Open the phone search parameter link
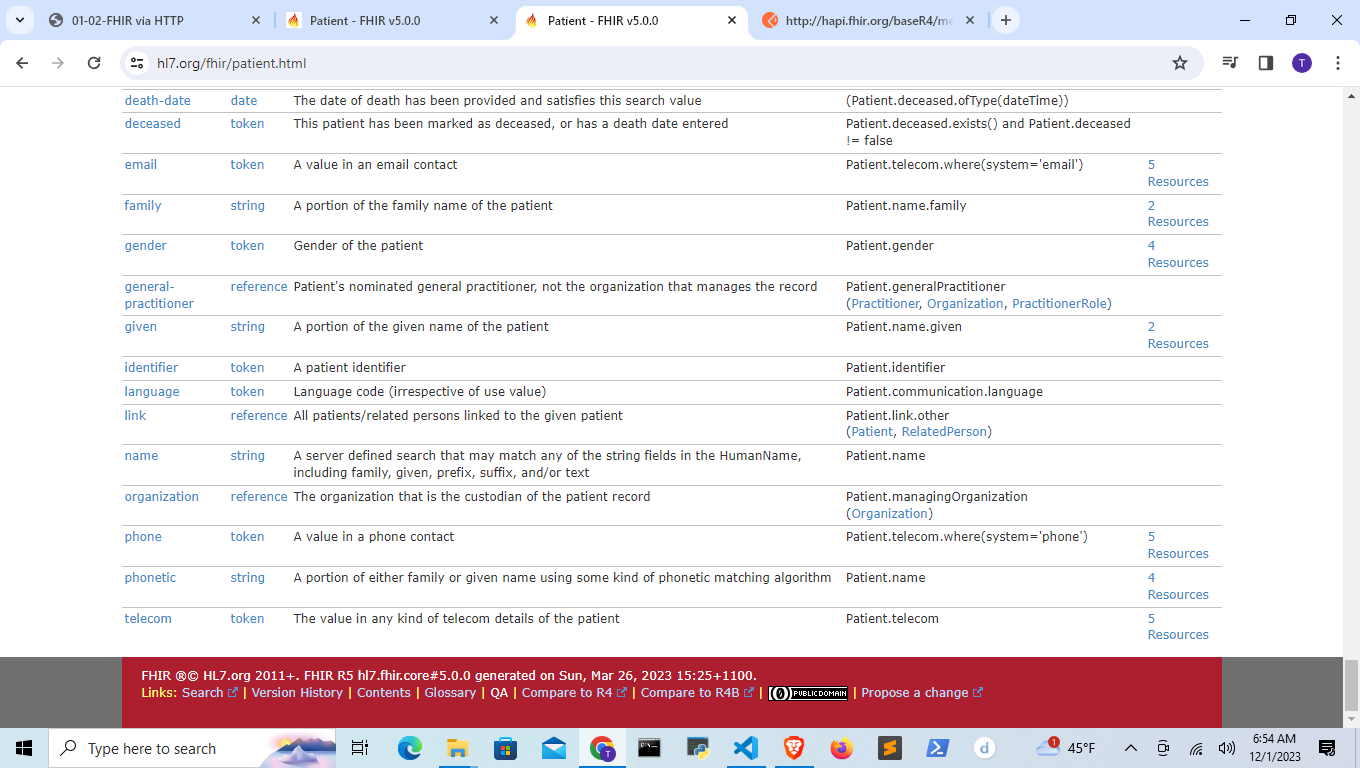 click(x=142, y=536)
